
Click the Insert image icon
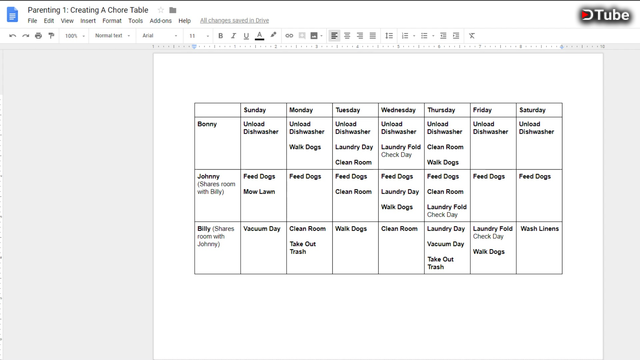tap(314, 36)
